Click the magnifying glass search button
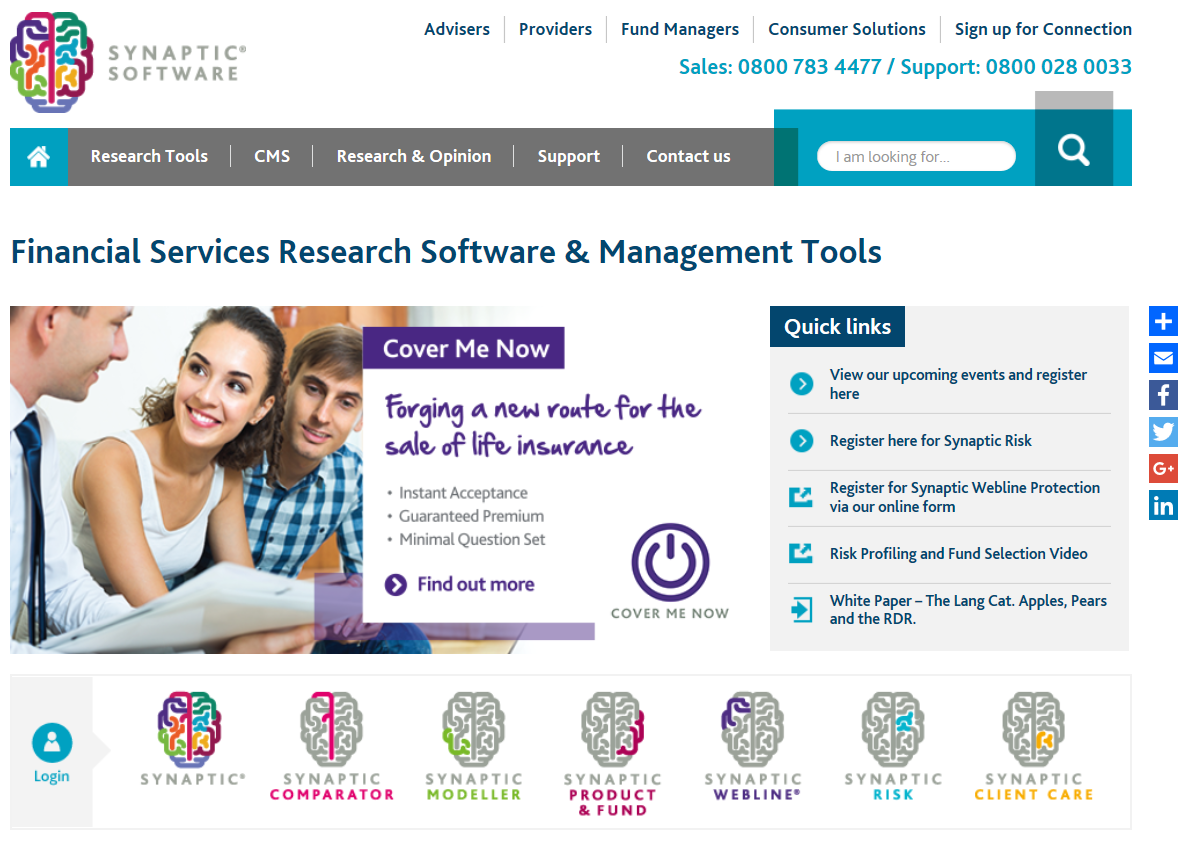1187x848 pixels. coord(1073,149)
